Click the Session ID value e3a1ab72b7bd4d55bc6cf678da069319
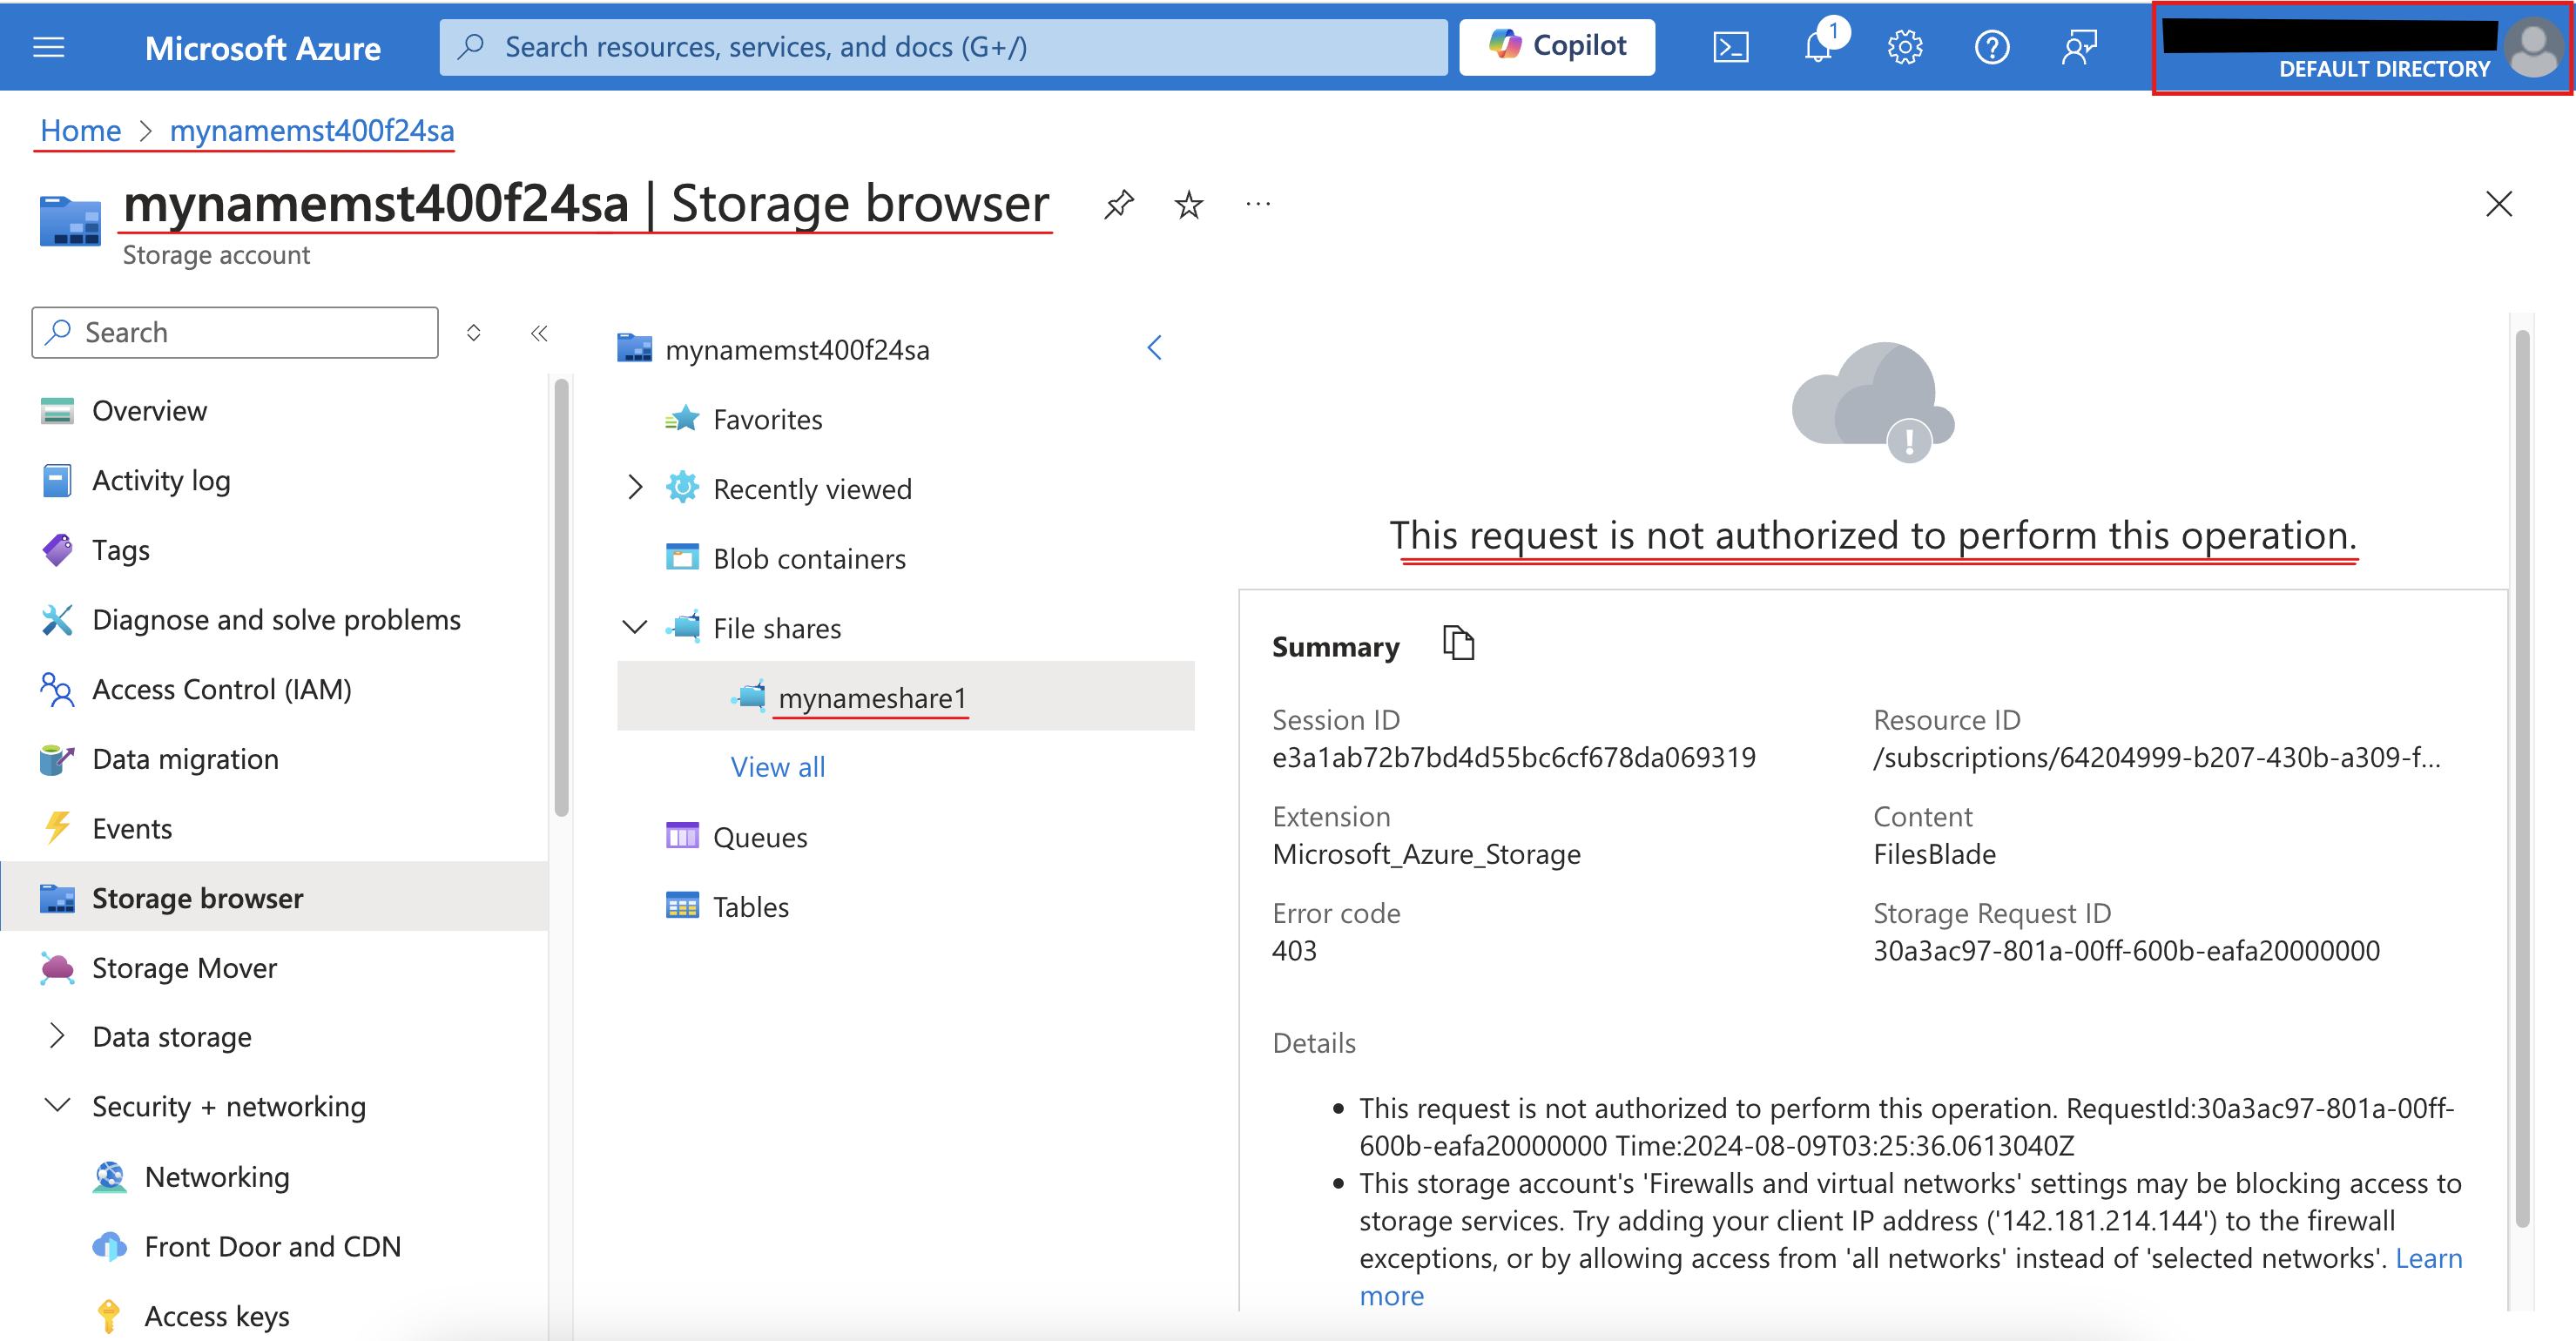The width and height of the screenshot is (2576, 1341). point(1513,757)
